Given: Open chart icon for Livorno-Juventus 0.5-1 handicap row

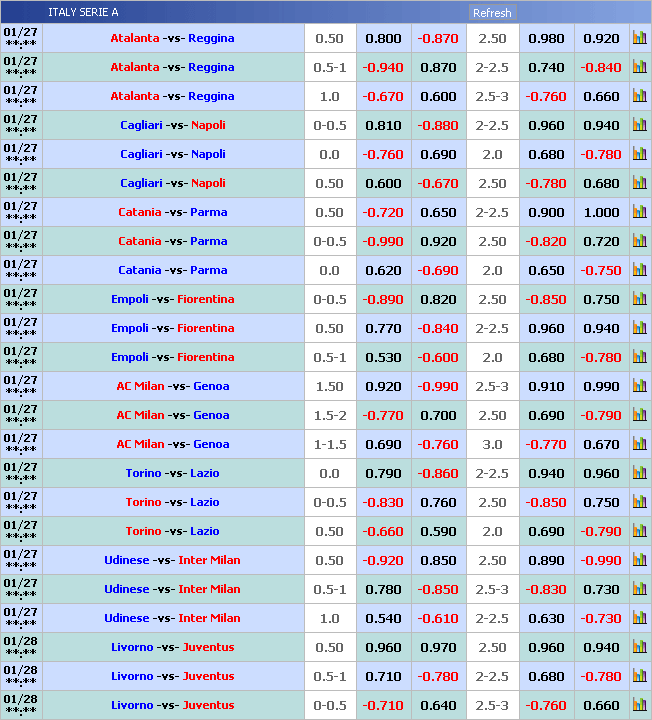Looking at the screenshot, I should click(x=640, y=676).
